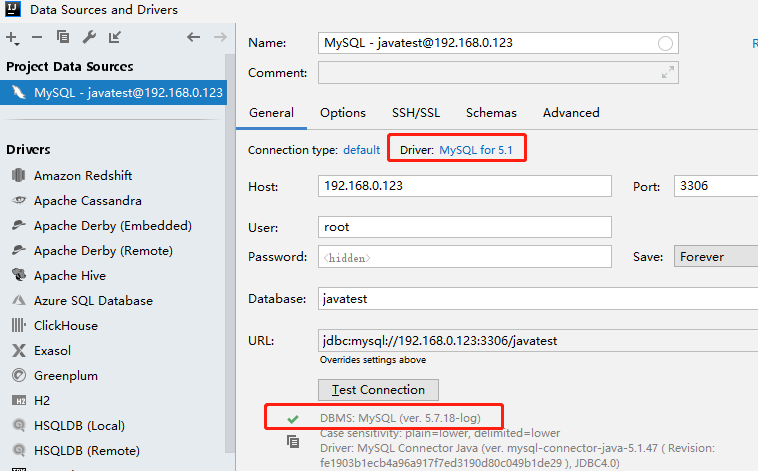Select Apache Hive driver
The image size is (758, 471).
[x=70, y=276]
